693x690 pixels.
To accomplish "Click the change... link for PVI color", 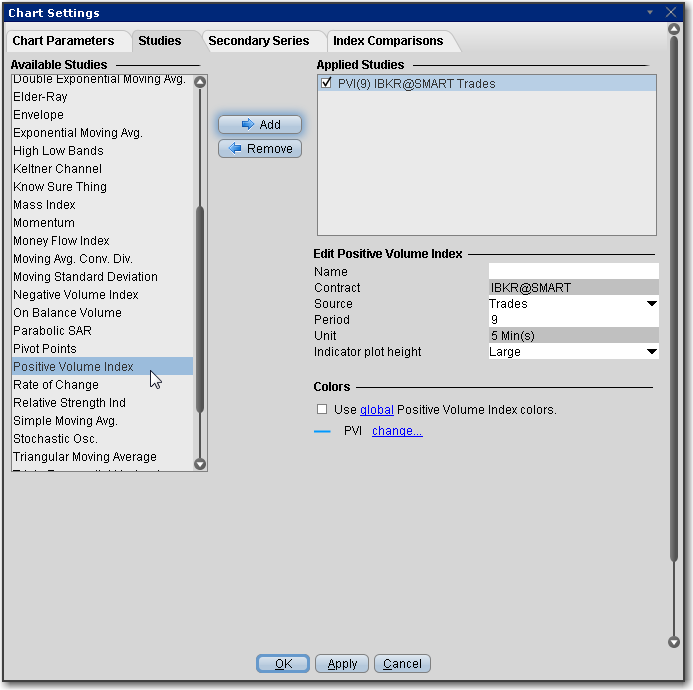I will click(x=397, y=431).
